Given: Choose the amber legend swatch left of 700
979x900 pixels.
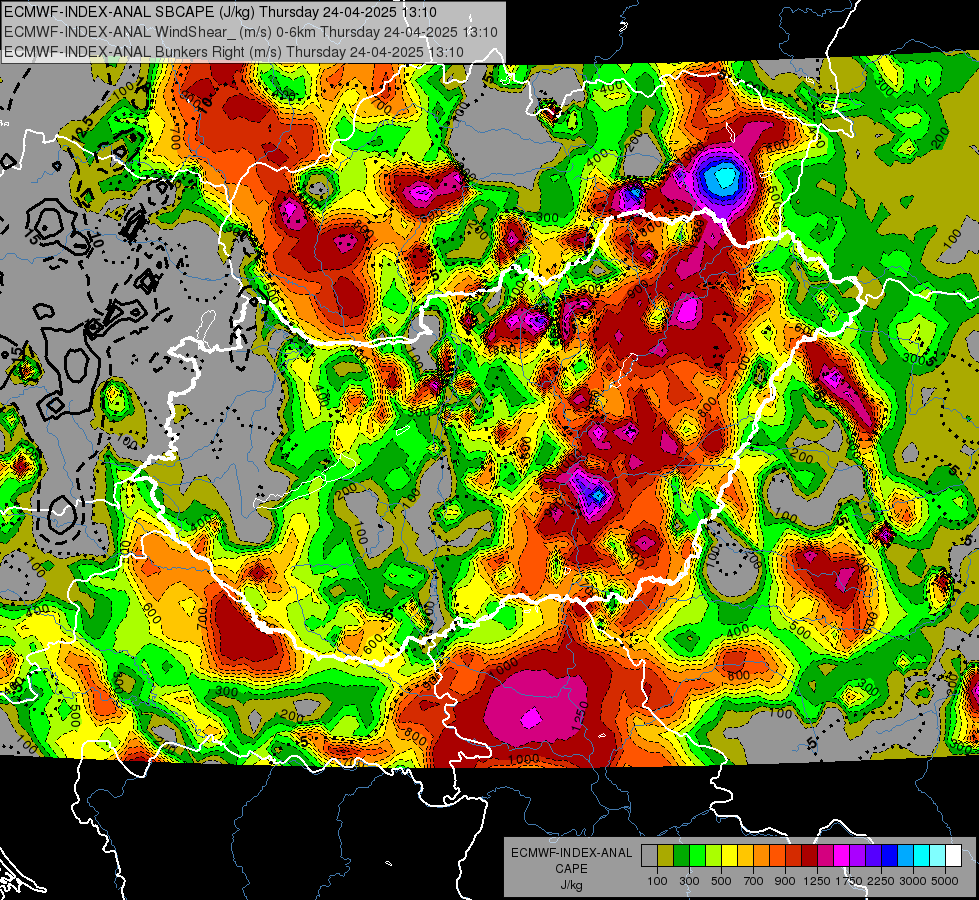Looking at the screenshot, I should [x=745, y=855].
